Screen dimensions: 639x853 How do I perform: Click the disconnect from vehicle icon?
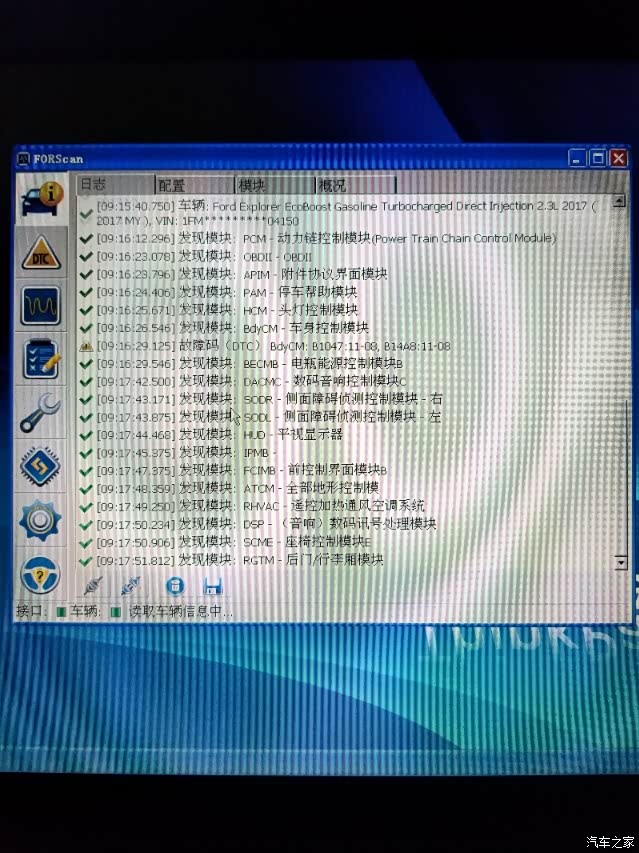click(x=130, y=586)
